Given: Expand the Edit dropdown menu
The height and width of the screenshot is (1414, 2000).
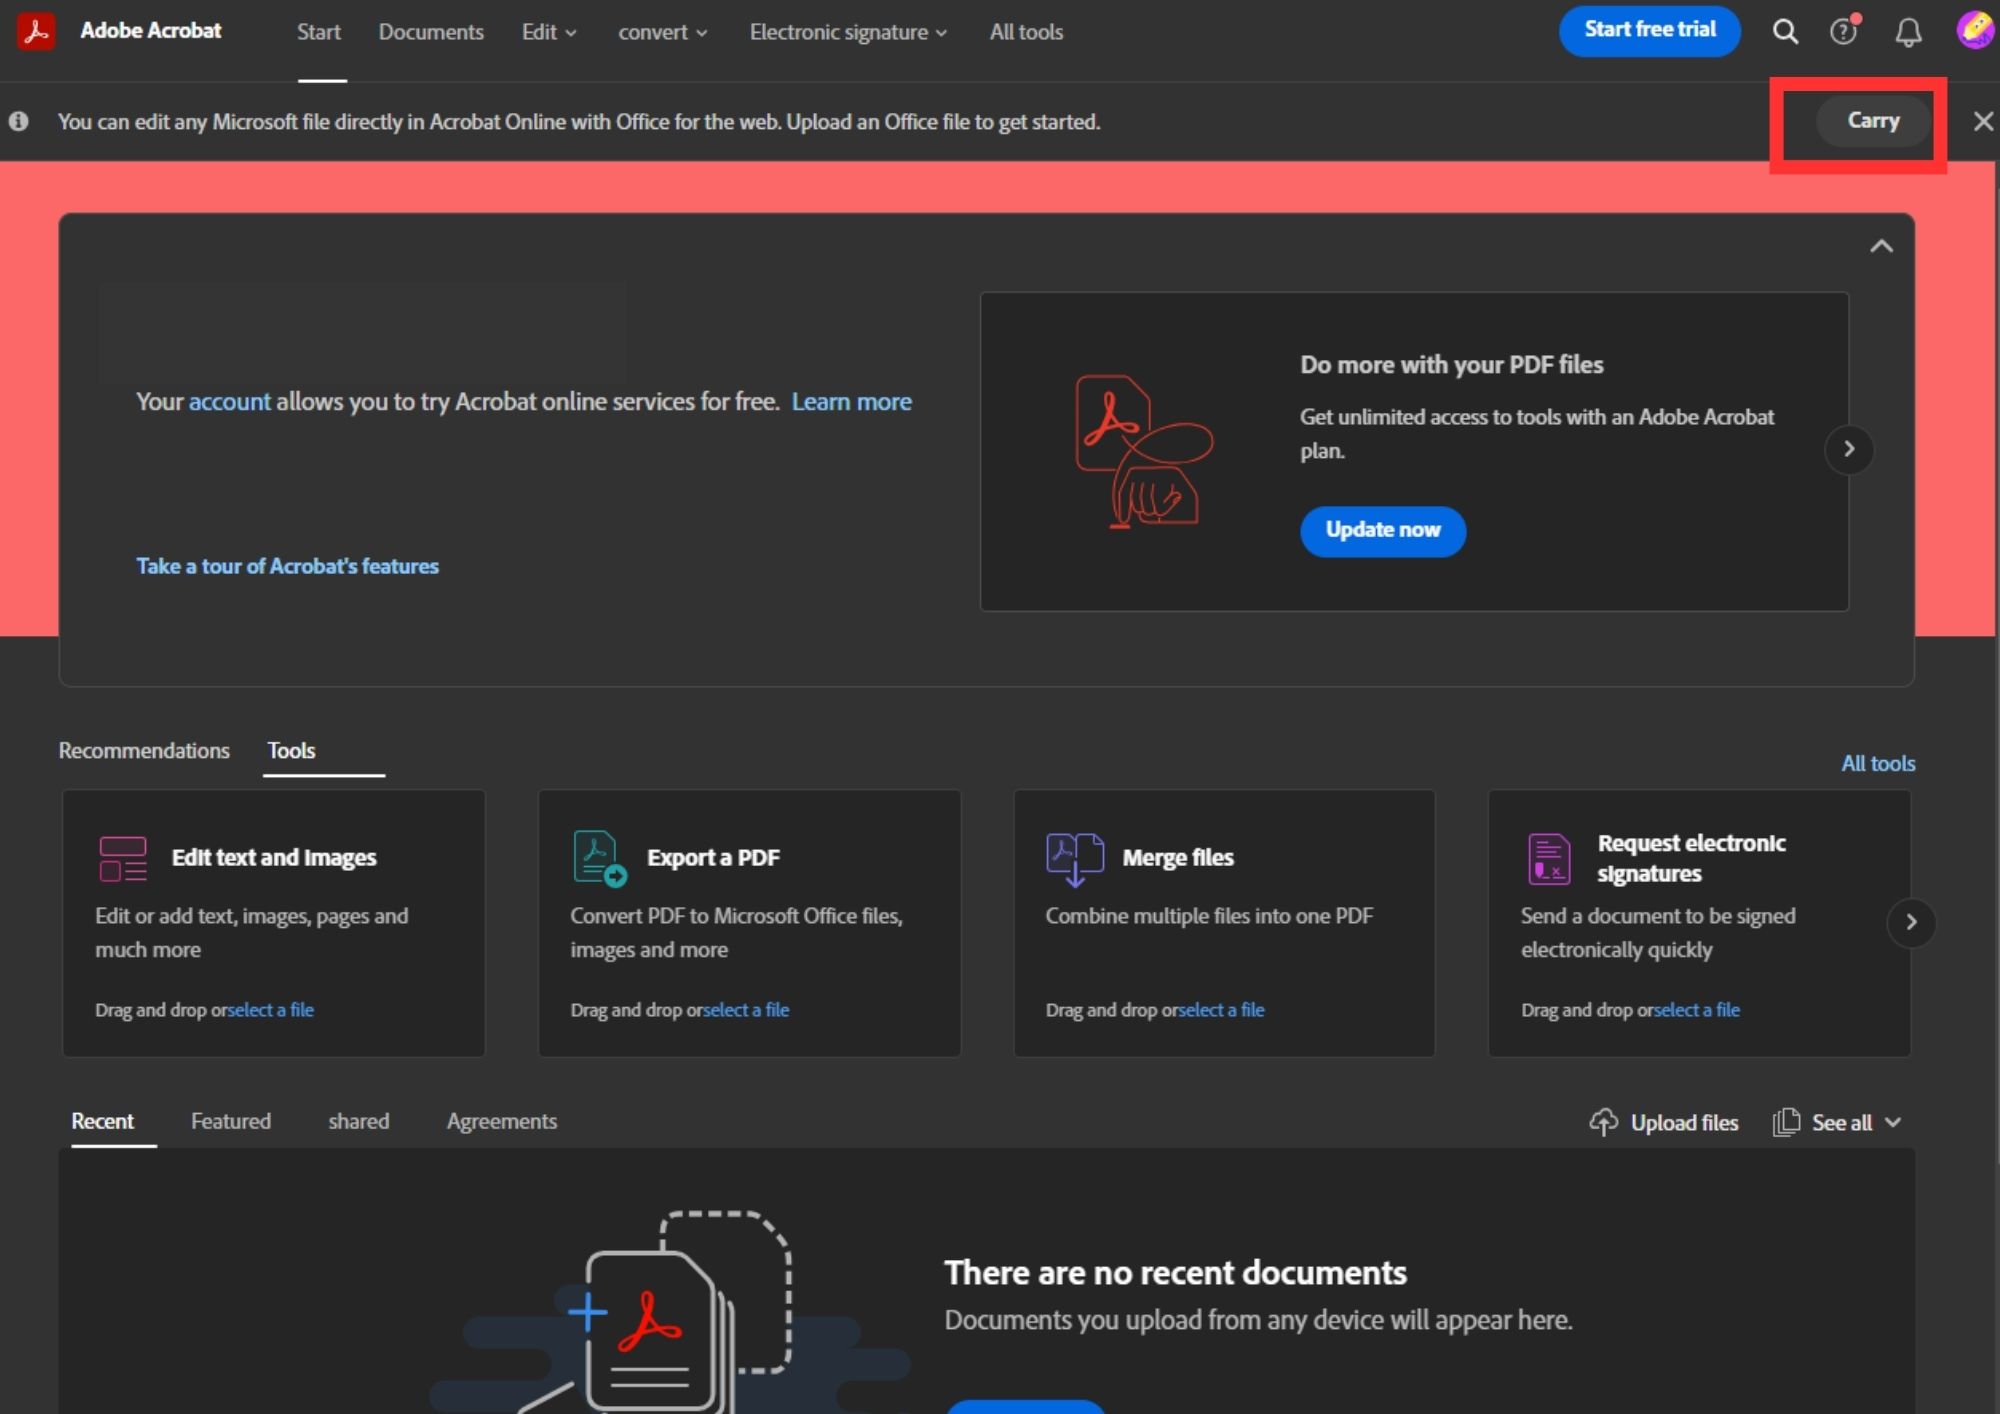Looking at the screenshot, I should [549, 32].
